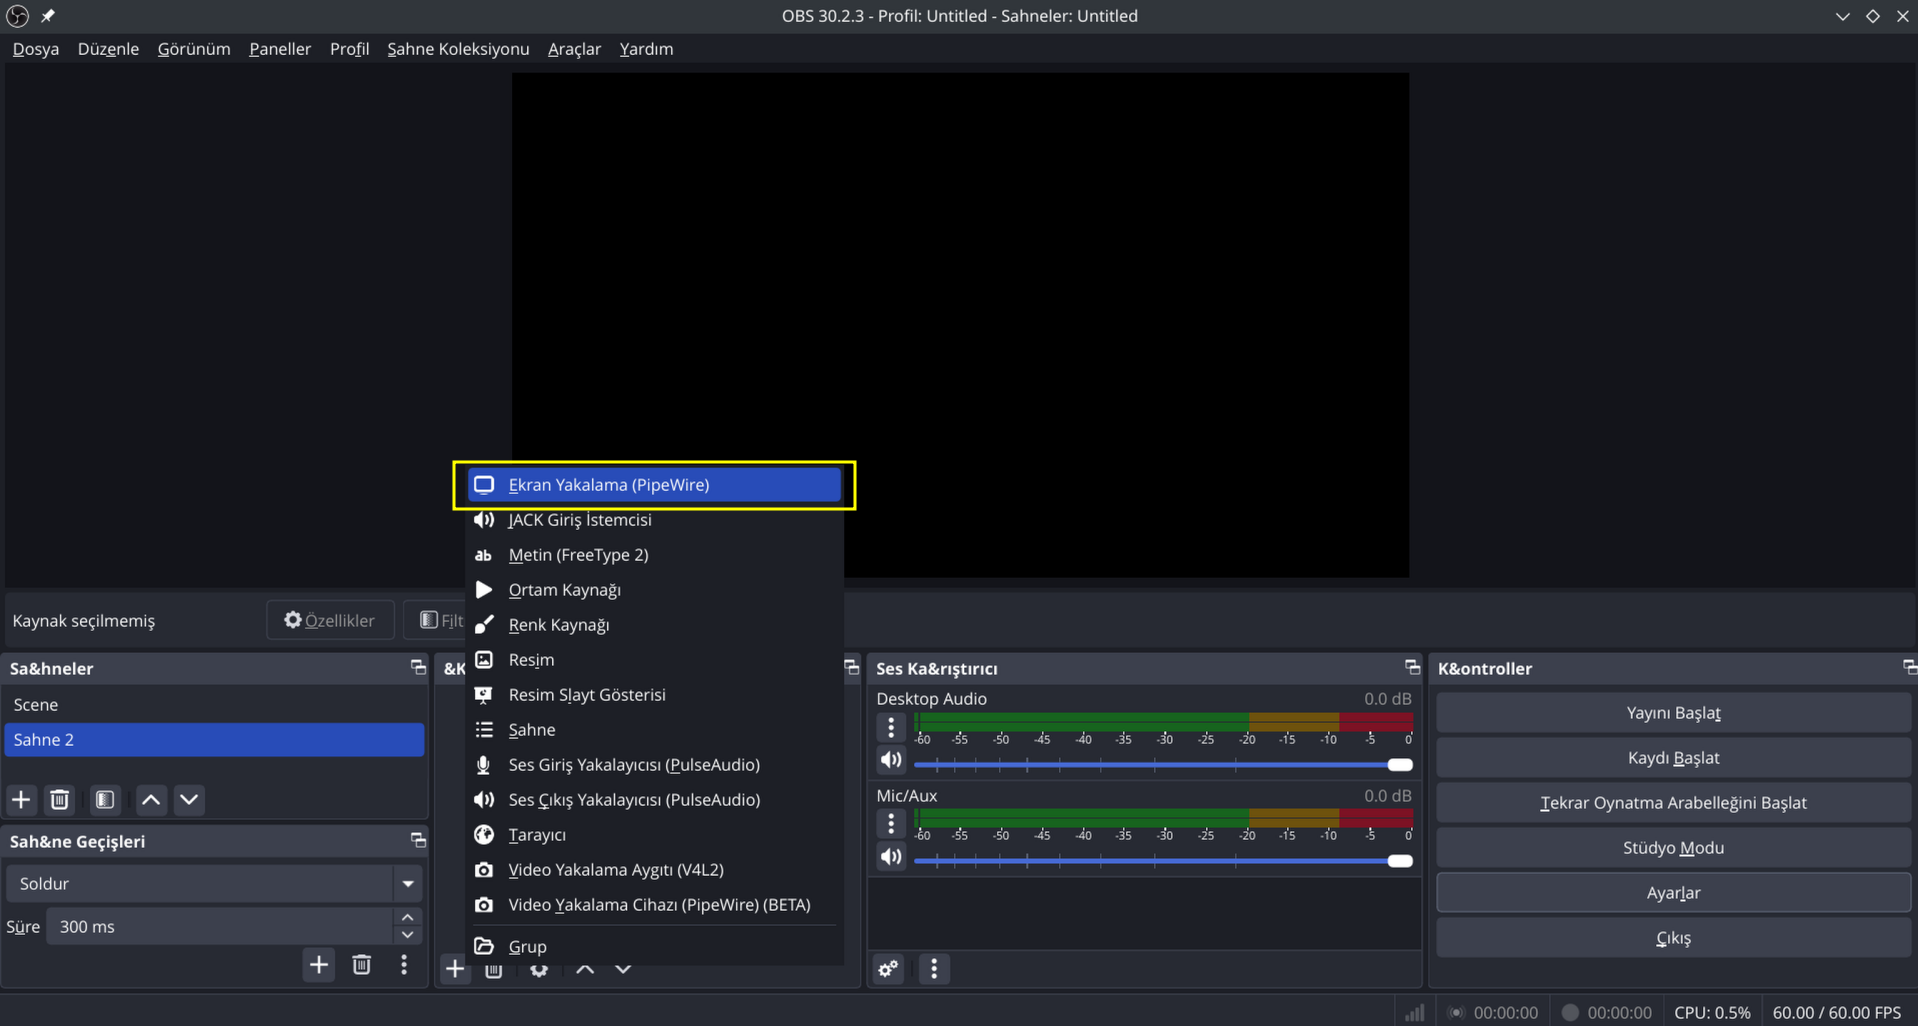
Task: Click the network signal status icon
Action: pos(1414,1013)
